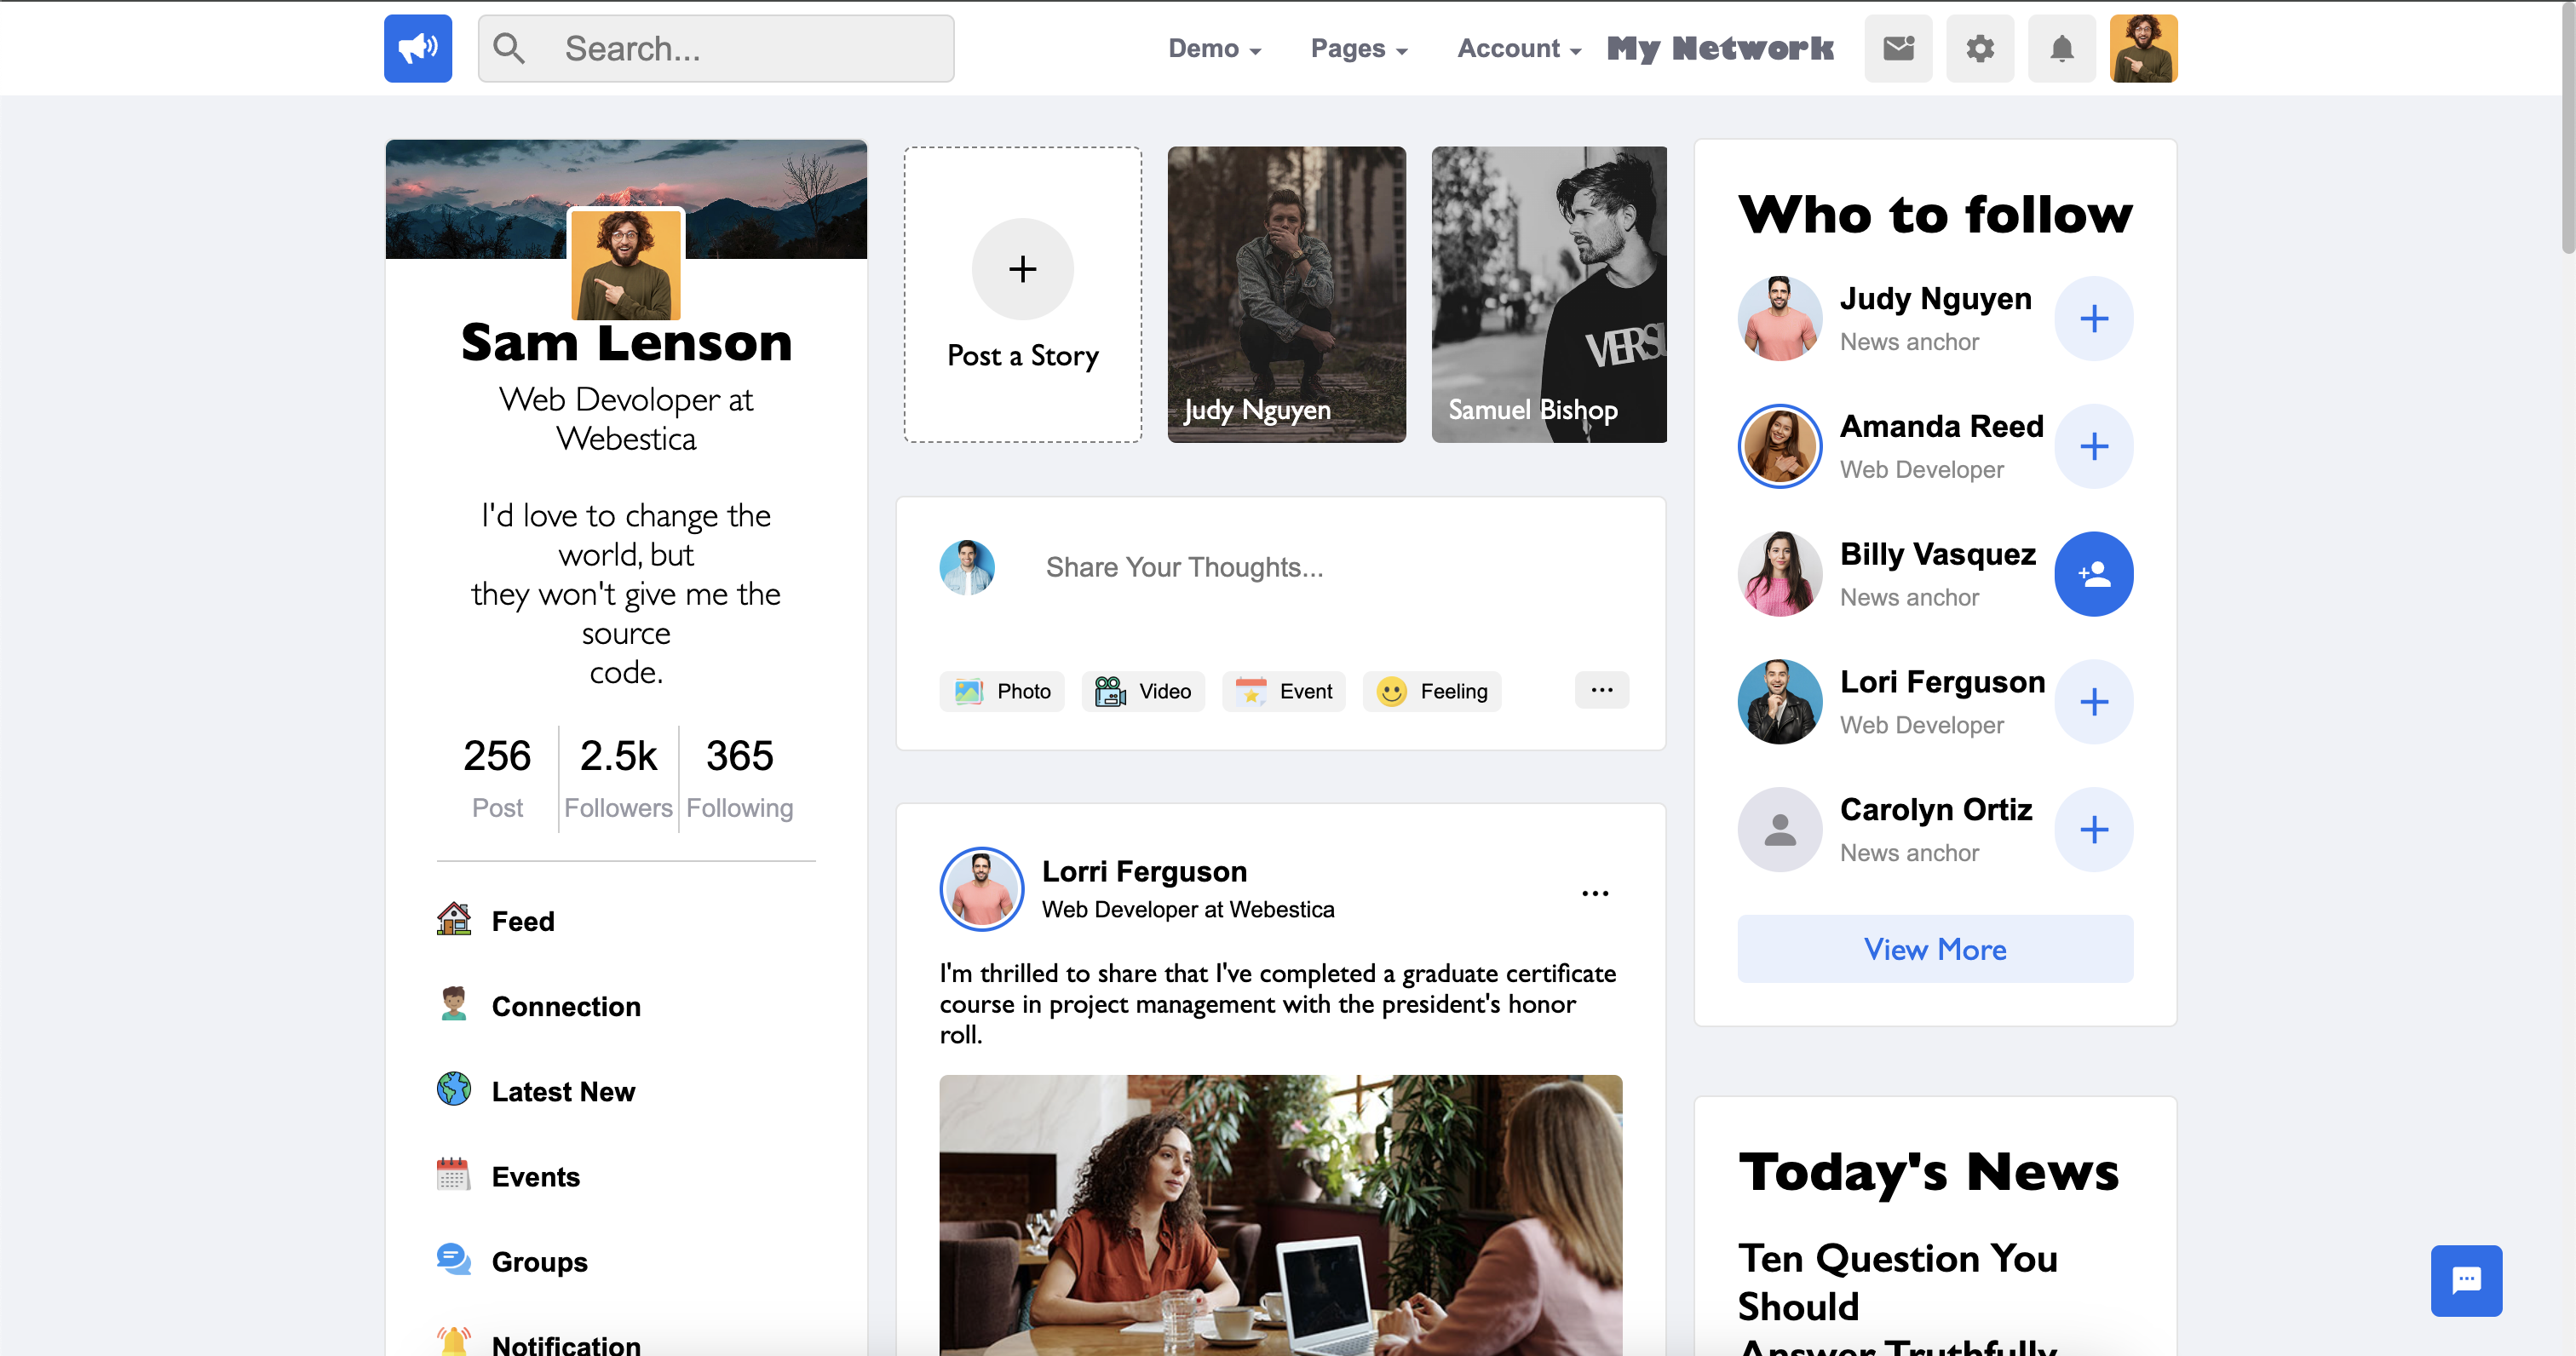Image resolution: width=2576 pixels, height=1356 pixels.
Task: Click Lorri Ferguson post avatar
Action: (982, 889)
